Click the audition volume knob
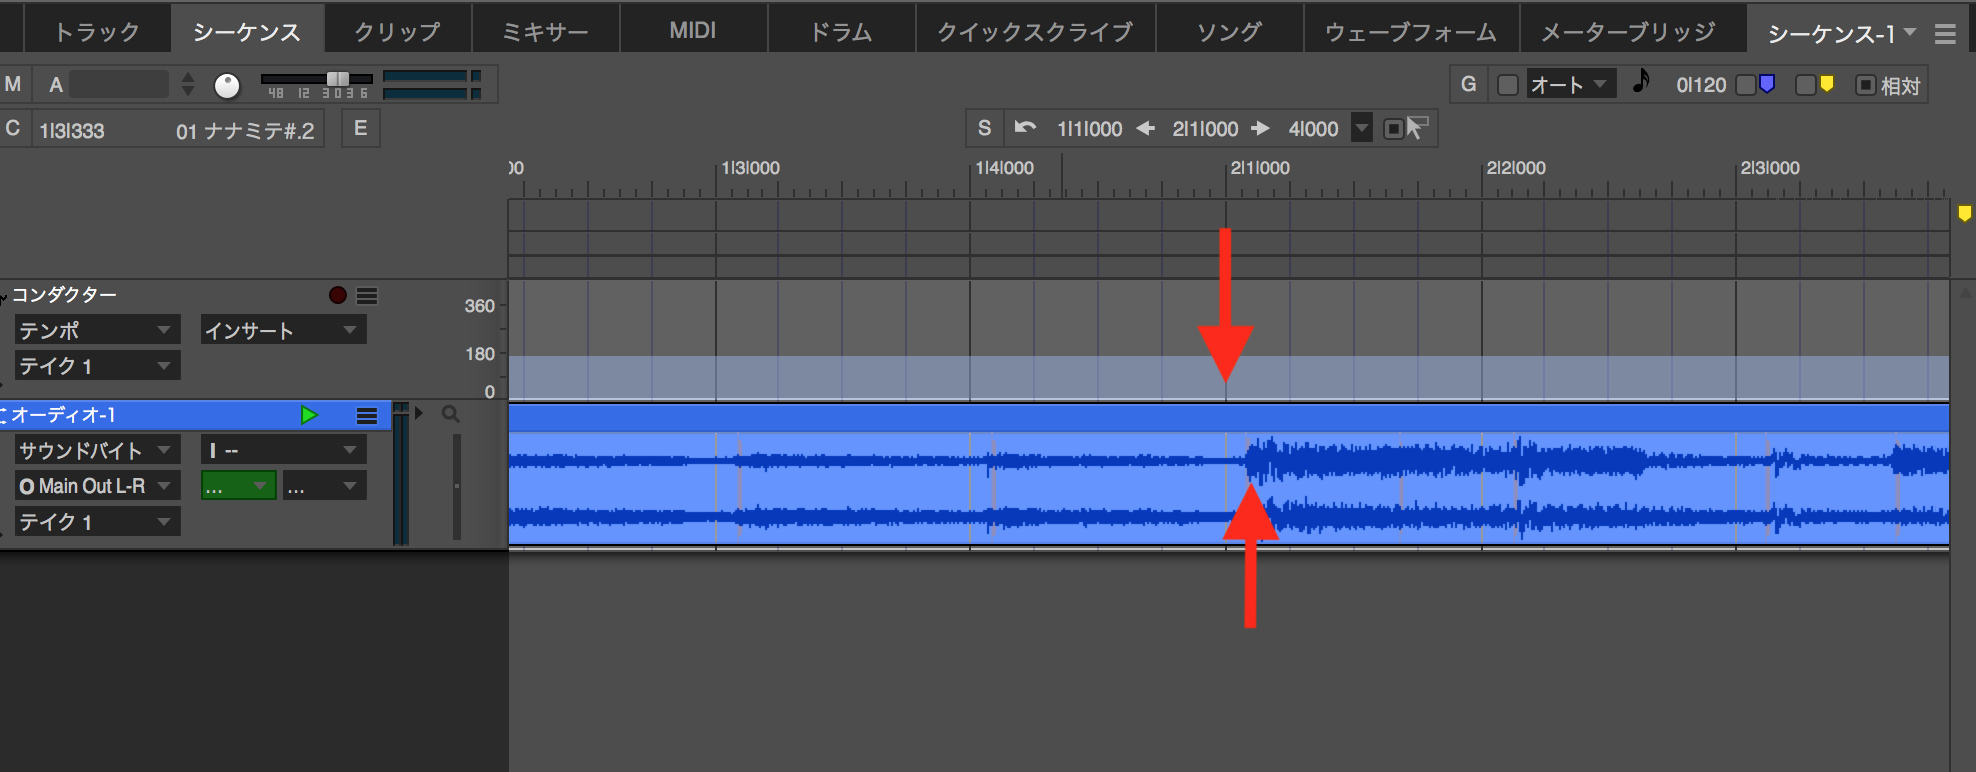 (x=227, y=86)
